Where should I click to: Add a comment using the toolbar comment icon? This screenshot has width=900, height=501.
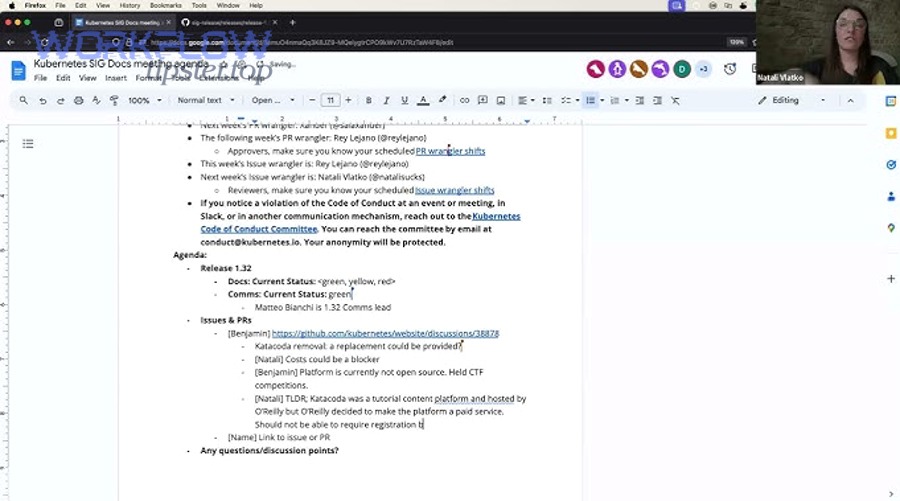(483, 100)
